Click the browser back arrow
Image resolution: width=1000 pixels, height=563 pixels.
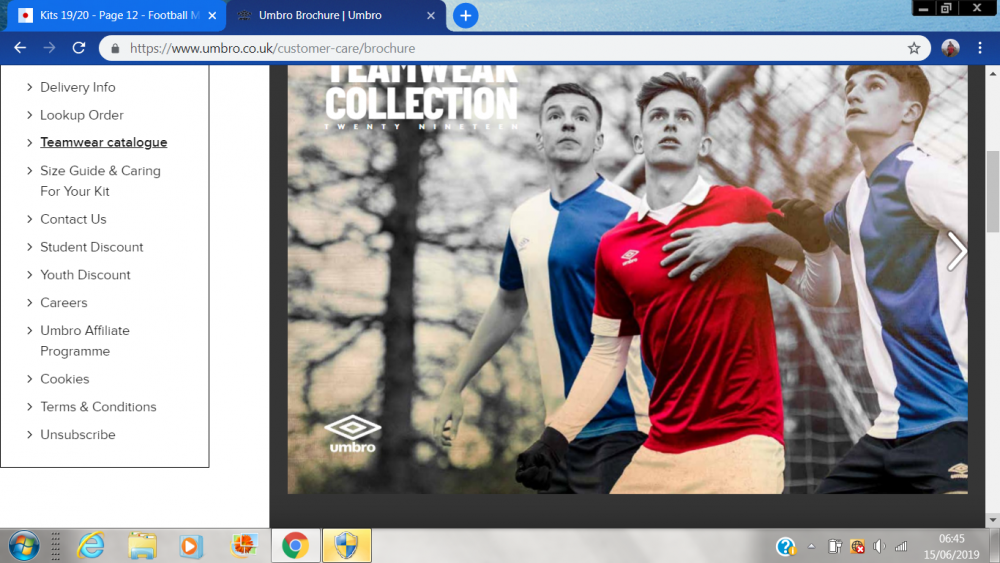pyautogui.click(x=20, y=48)
